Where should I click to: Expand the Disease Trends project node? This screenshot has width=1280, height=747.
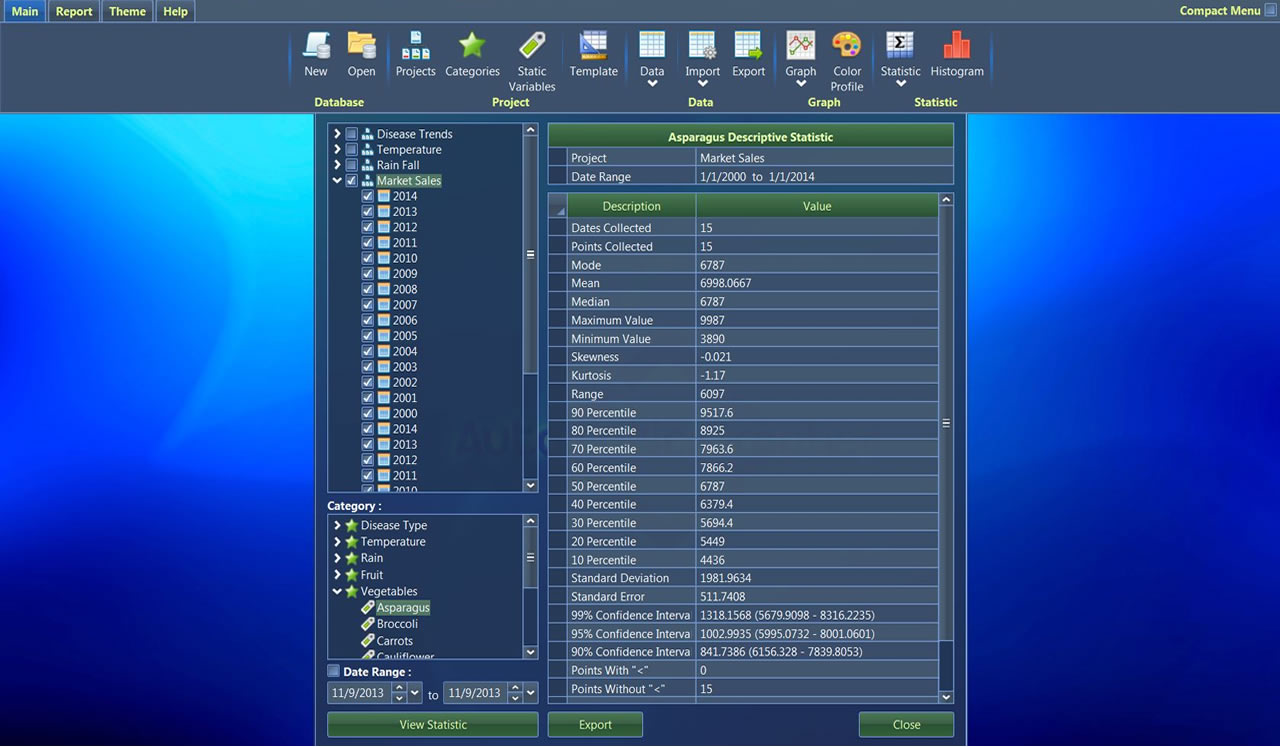[337, 134]
